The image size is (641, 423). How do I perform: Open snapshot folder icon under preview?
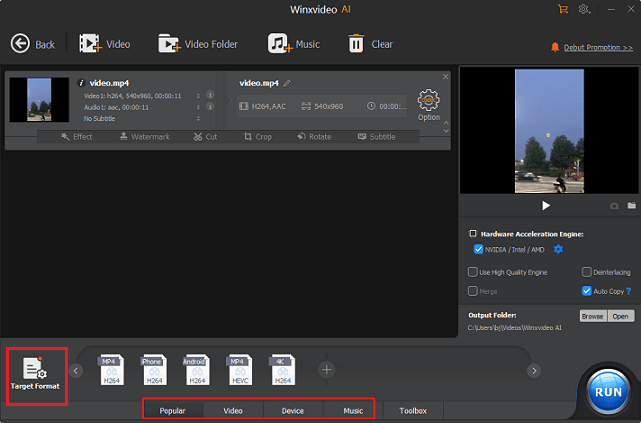pos(632,205)
